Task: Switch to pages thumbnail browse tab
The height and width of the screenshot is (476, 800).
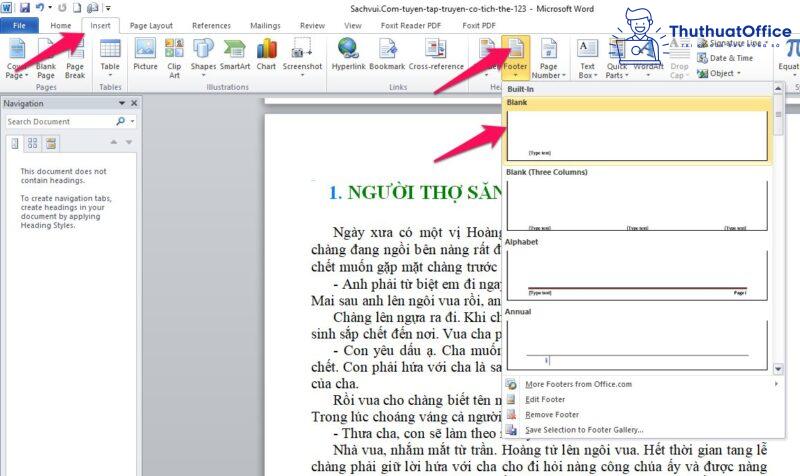Action: click(x=33, y=143)
